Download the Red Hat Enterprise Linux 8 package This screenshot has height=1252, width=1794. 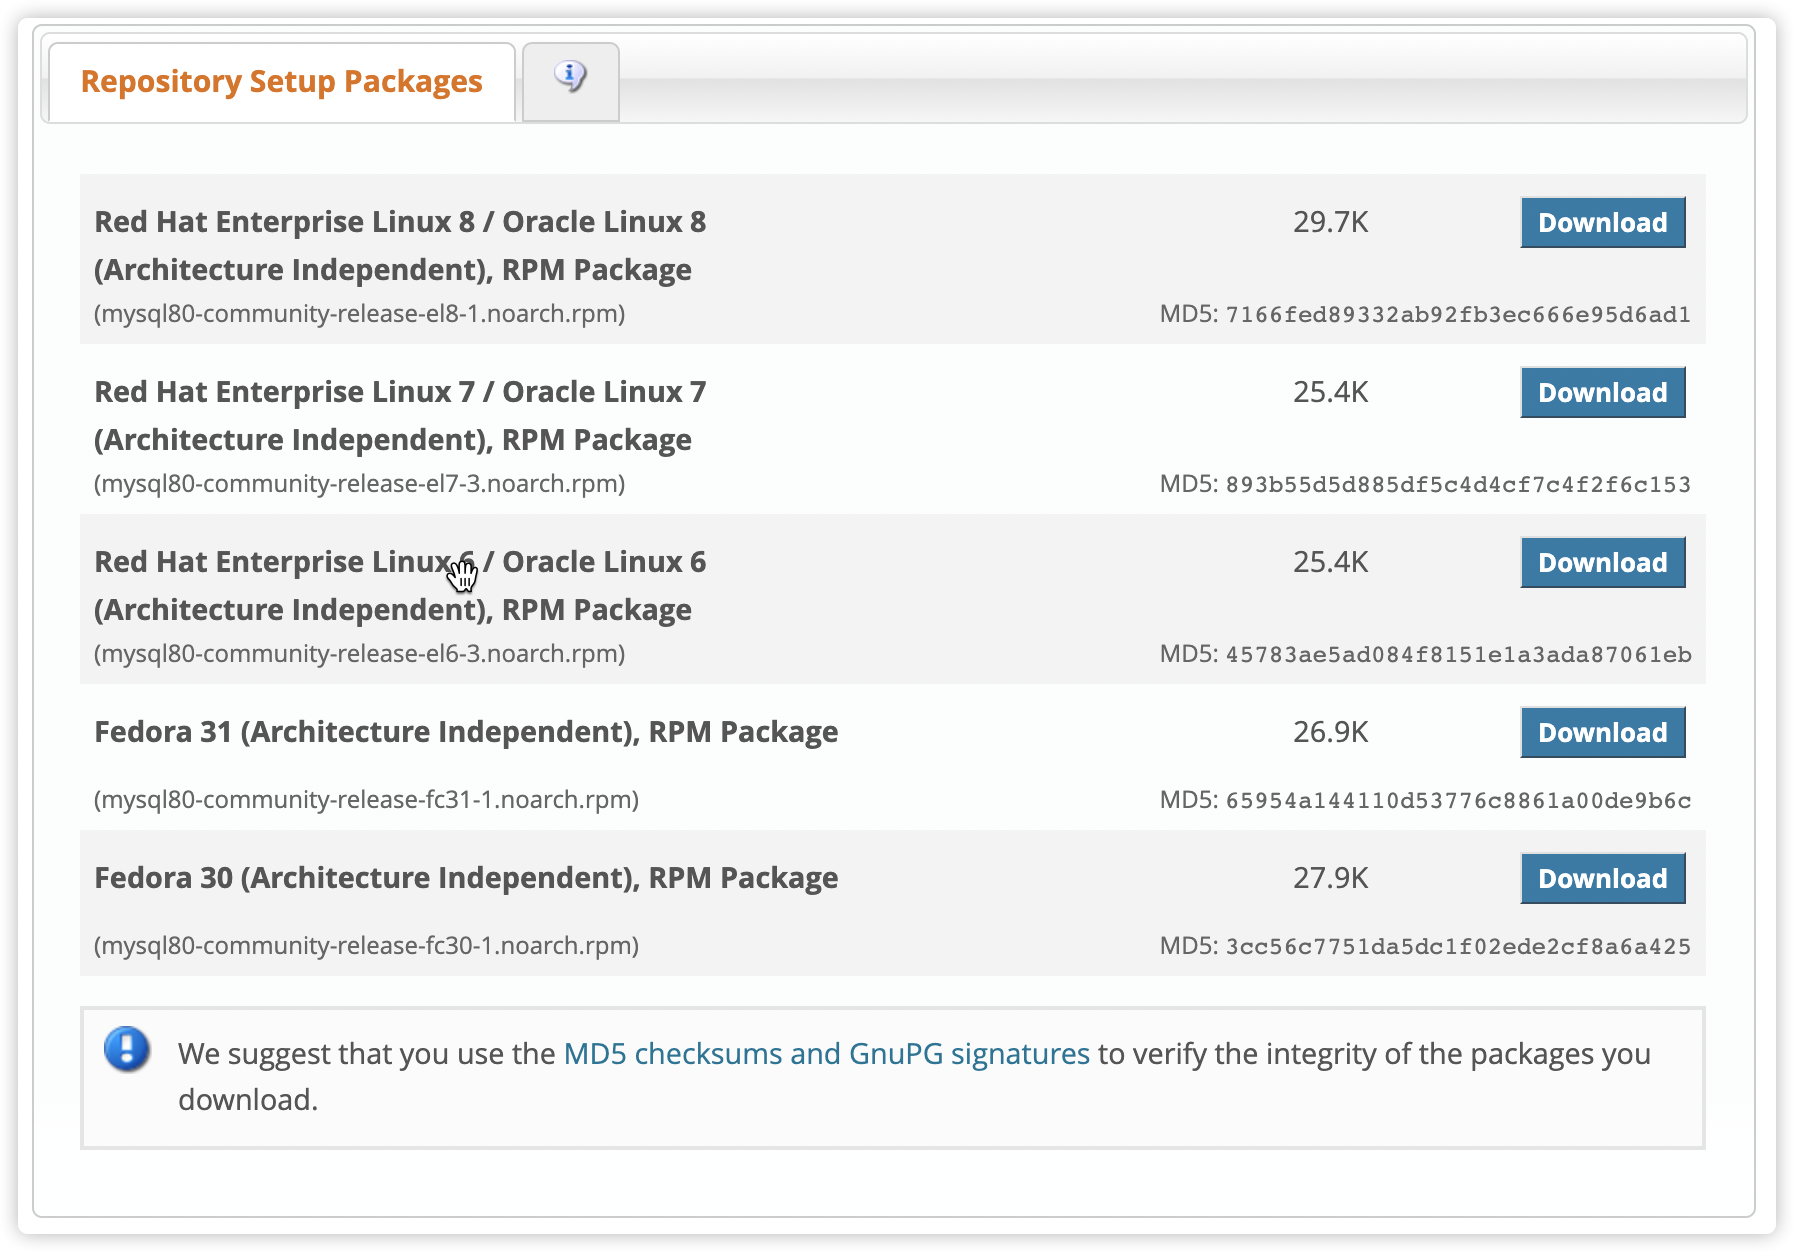[x=1602, y=222]
